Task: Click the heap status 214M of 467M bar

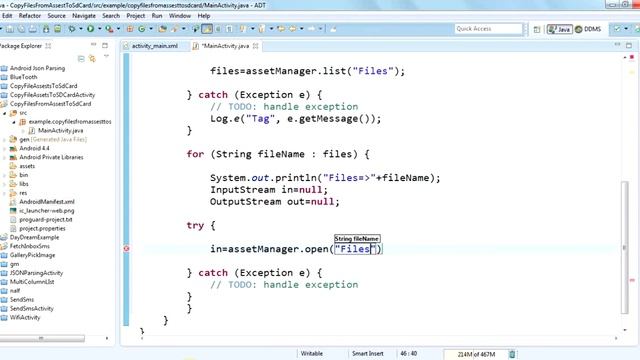Action: click(476, 354)
